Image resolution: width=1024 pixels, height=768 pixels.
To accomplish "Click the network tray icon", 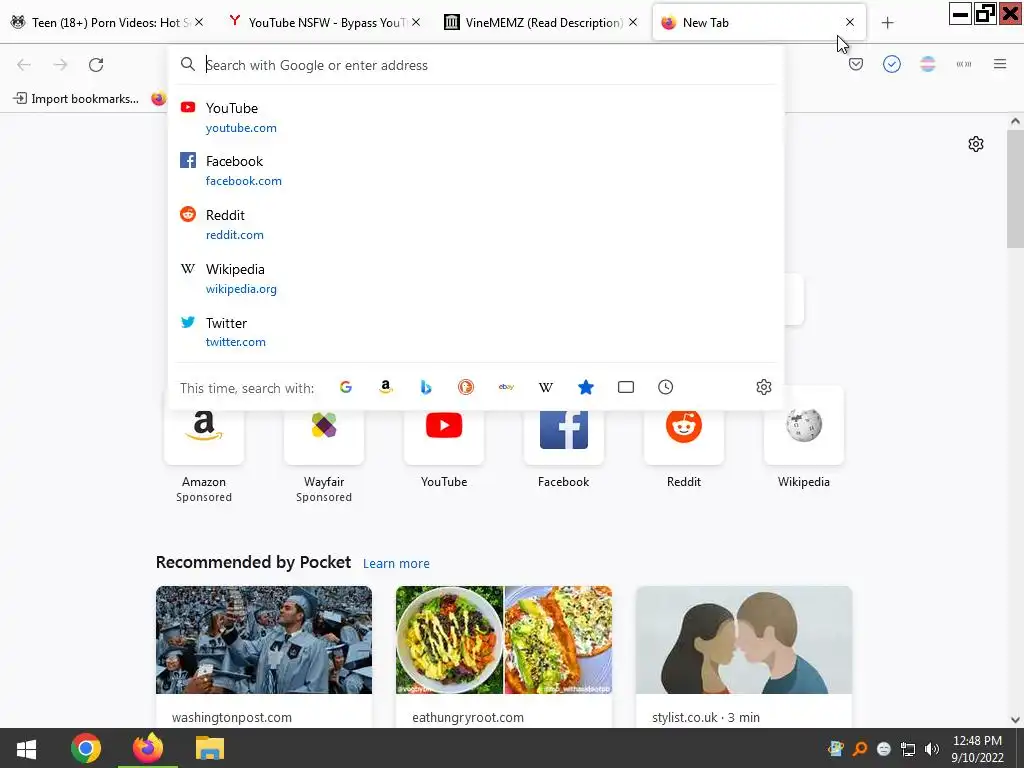I will click(908, 748).
